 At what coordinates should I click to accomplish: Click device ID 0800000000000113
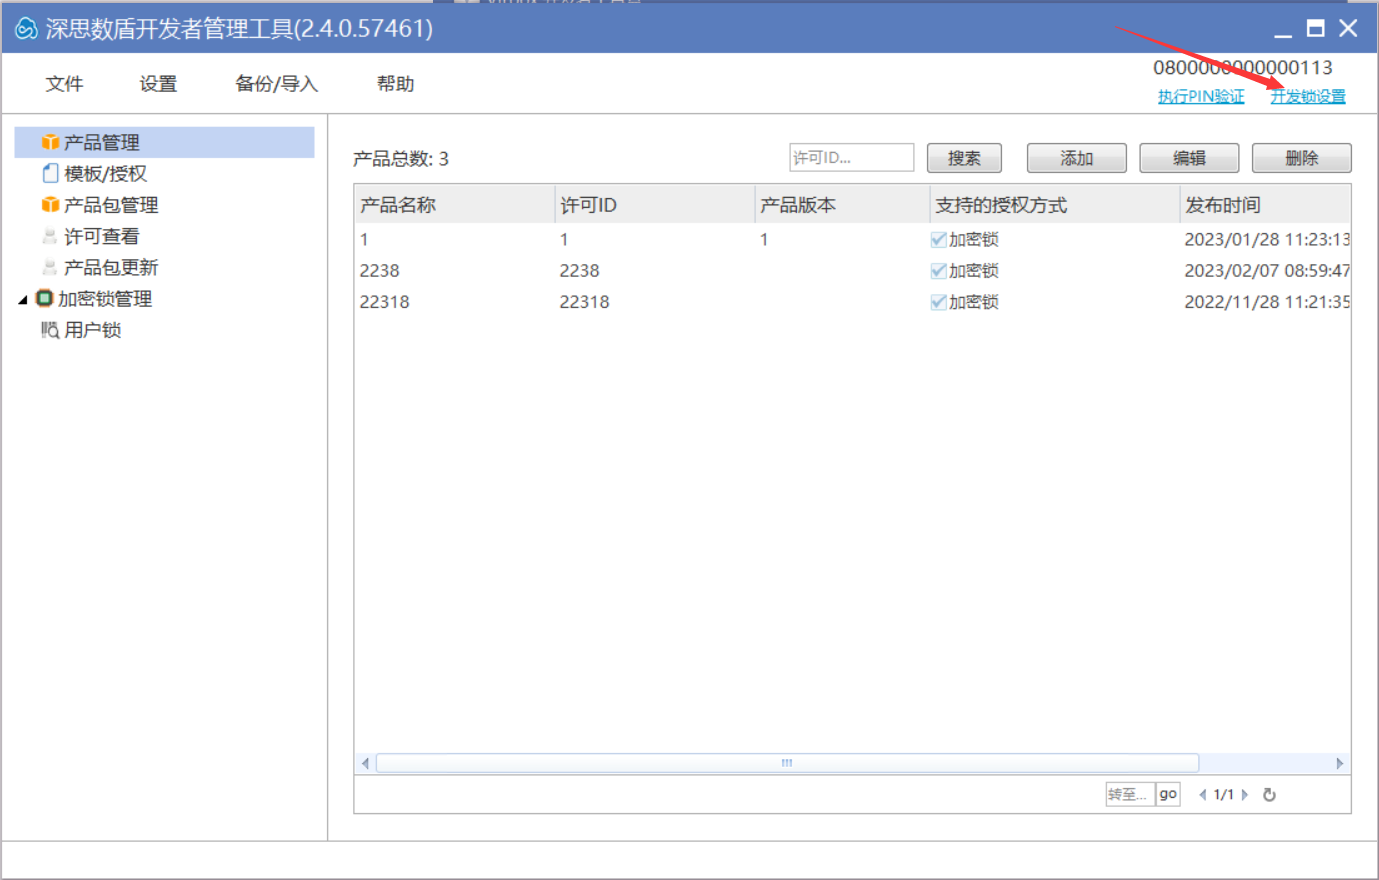point(1243,68)
